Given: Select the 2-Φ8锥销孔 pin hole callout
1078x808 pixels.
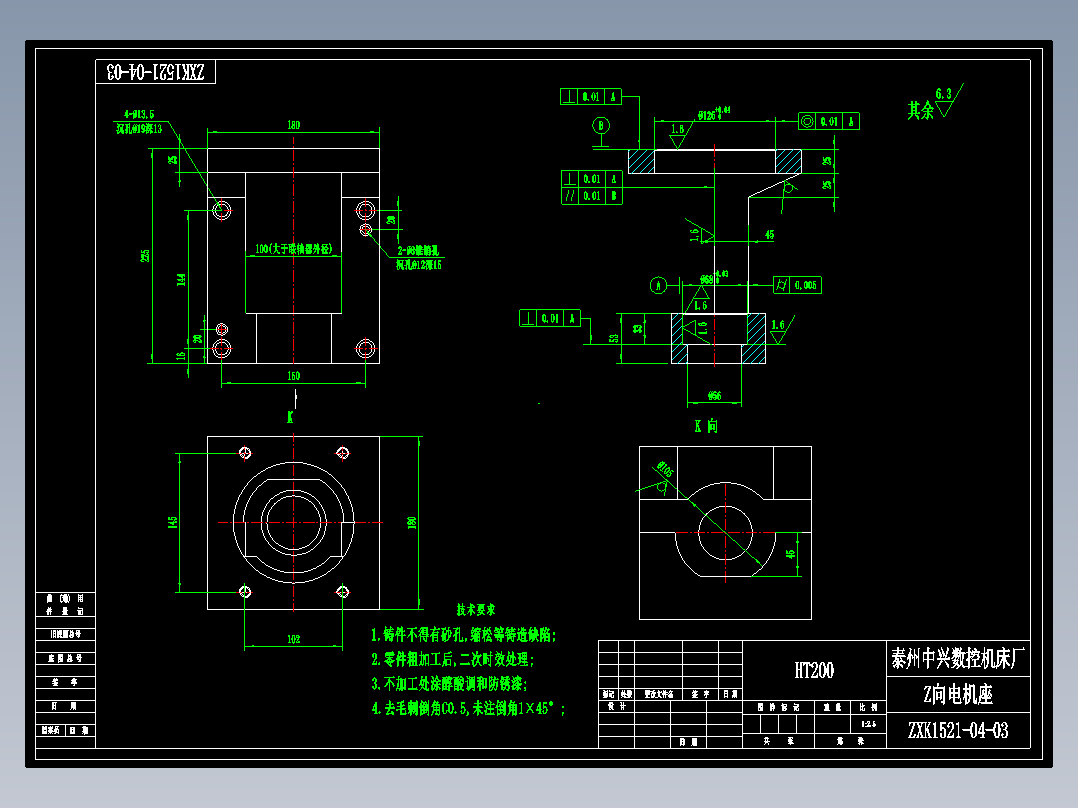Looking at the screenshot, I should (x=418, y=251).
